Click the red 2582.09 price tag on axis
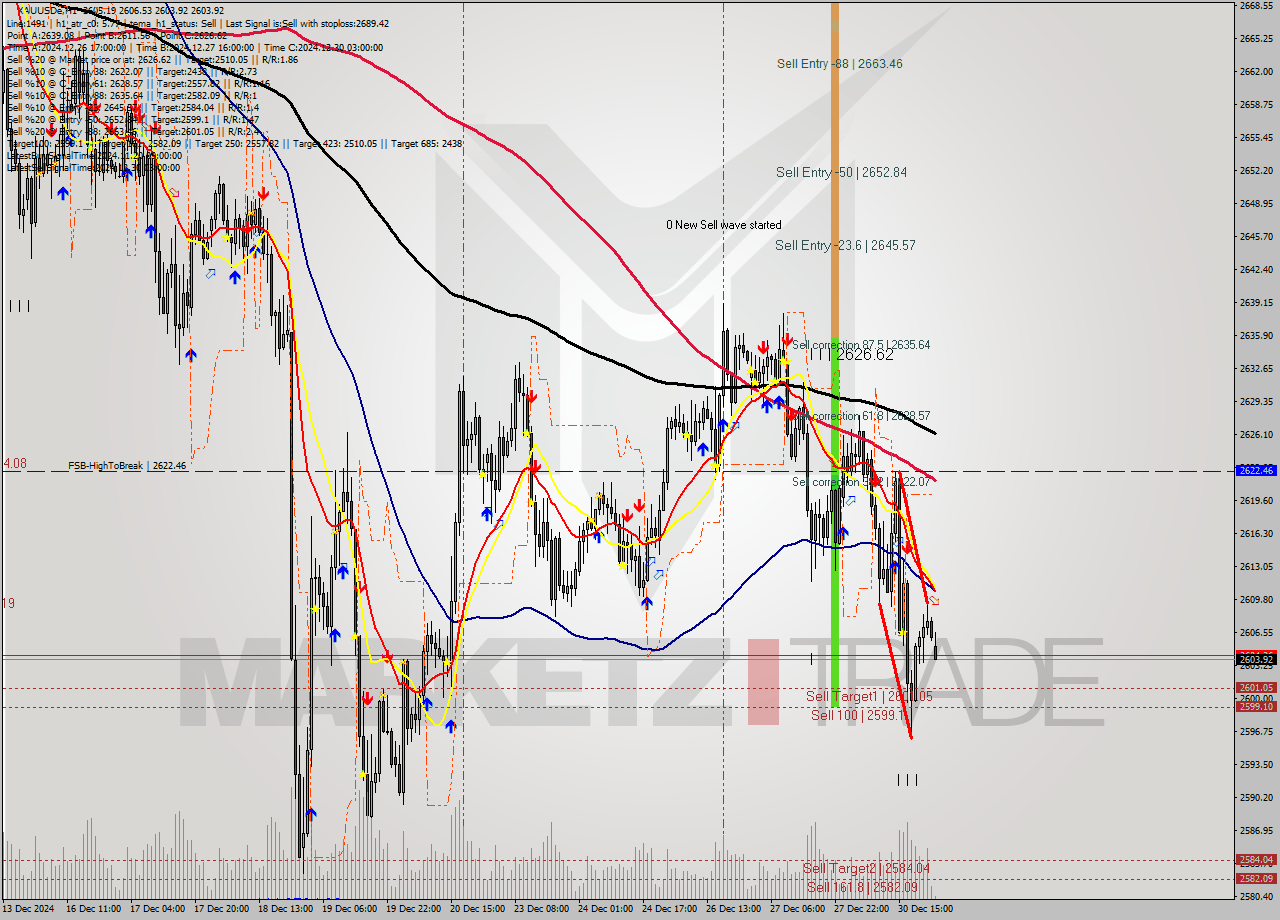The image size is (1280, 920). coord(1256,879)
